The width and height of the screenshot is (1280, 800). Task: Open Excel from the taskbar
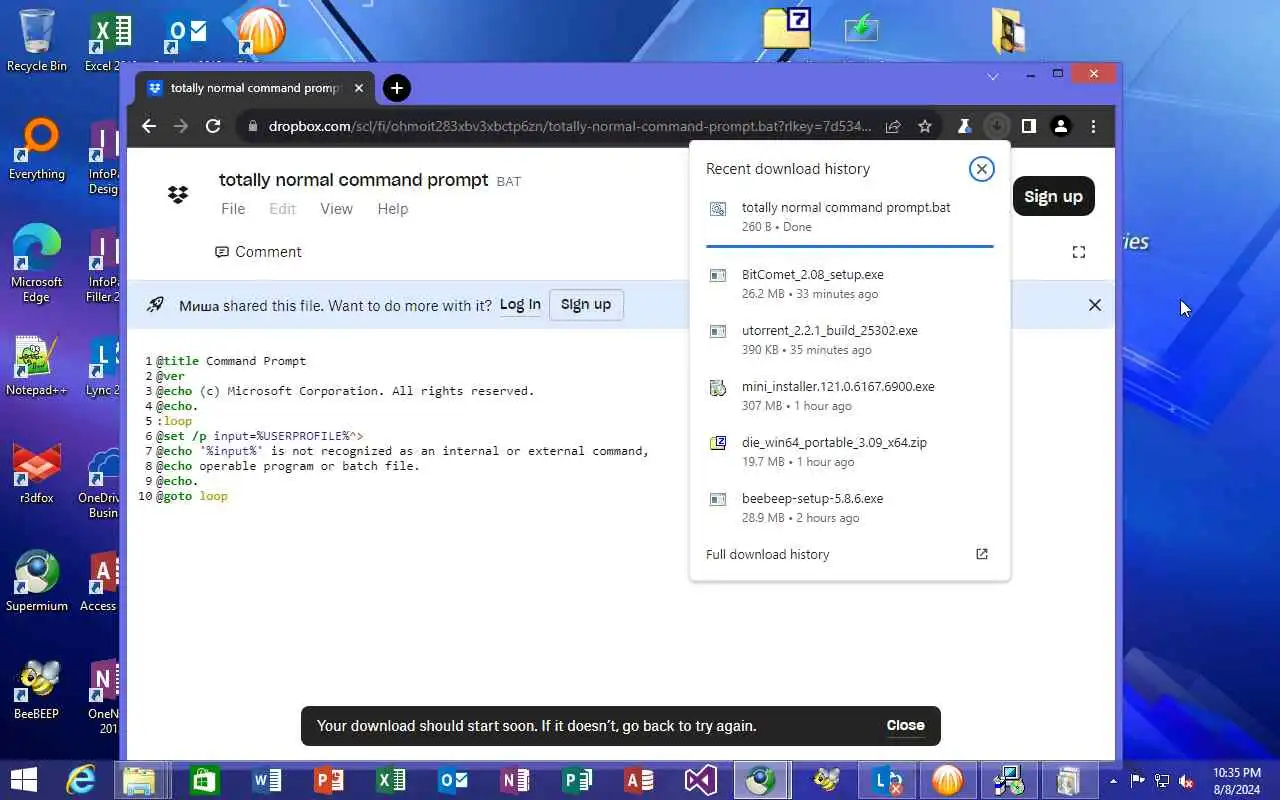click(x=391, y=780)
